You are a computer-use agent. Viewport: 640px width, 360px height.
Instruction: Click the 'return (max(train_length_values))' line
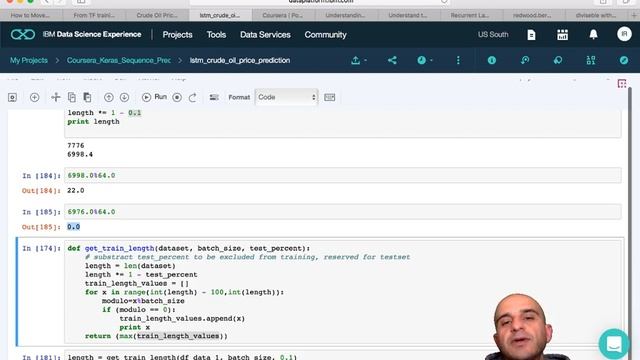(x=156, y=336)
